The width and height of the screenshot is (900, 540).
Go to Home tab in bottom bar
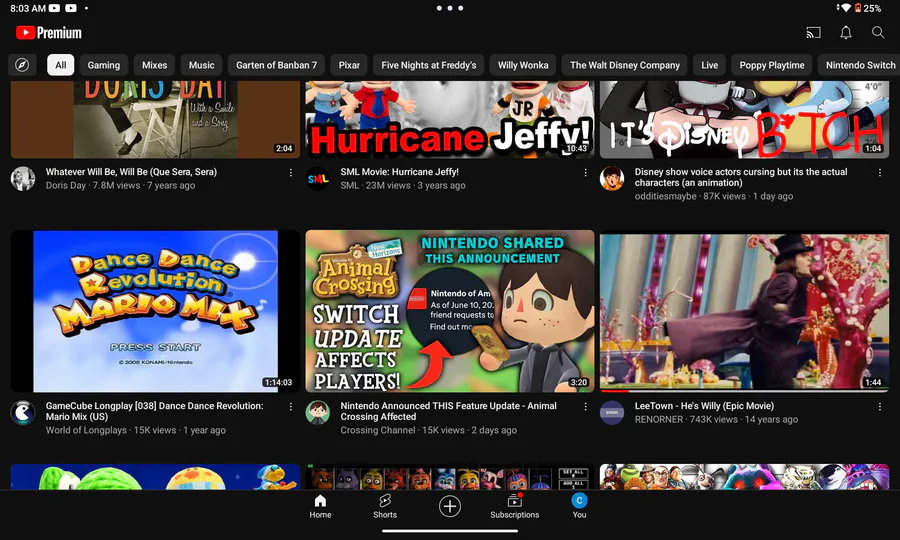(x=320, y=506)
